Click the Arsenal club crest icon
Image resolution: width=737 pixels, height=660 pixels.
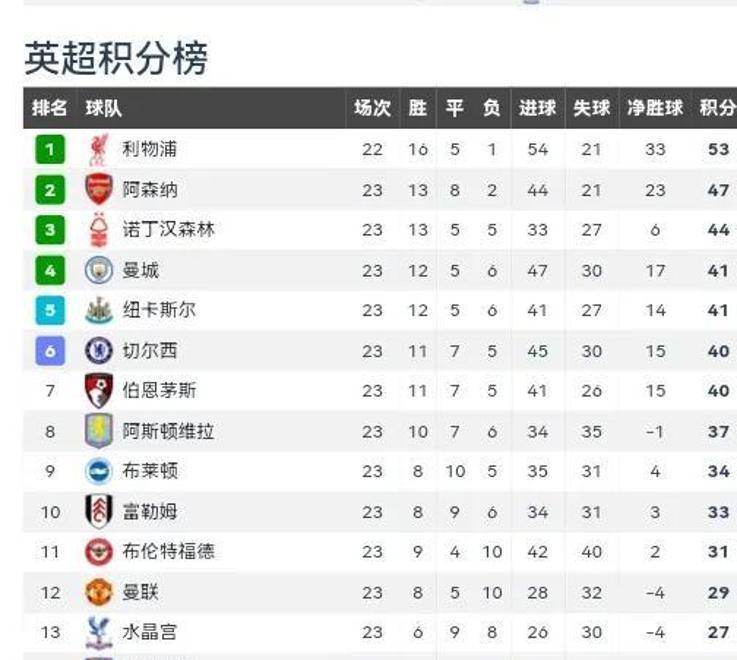tap(99, 189)
